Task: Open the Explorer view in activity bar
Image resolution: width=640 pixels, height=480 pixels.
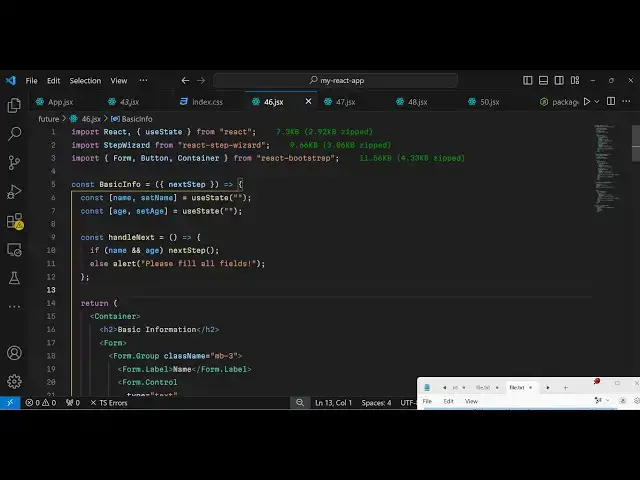Action: (x=14, y=105)
